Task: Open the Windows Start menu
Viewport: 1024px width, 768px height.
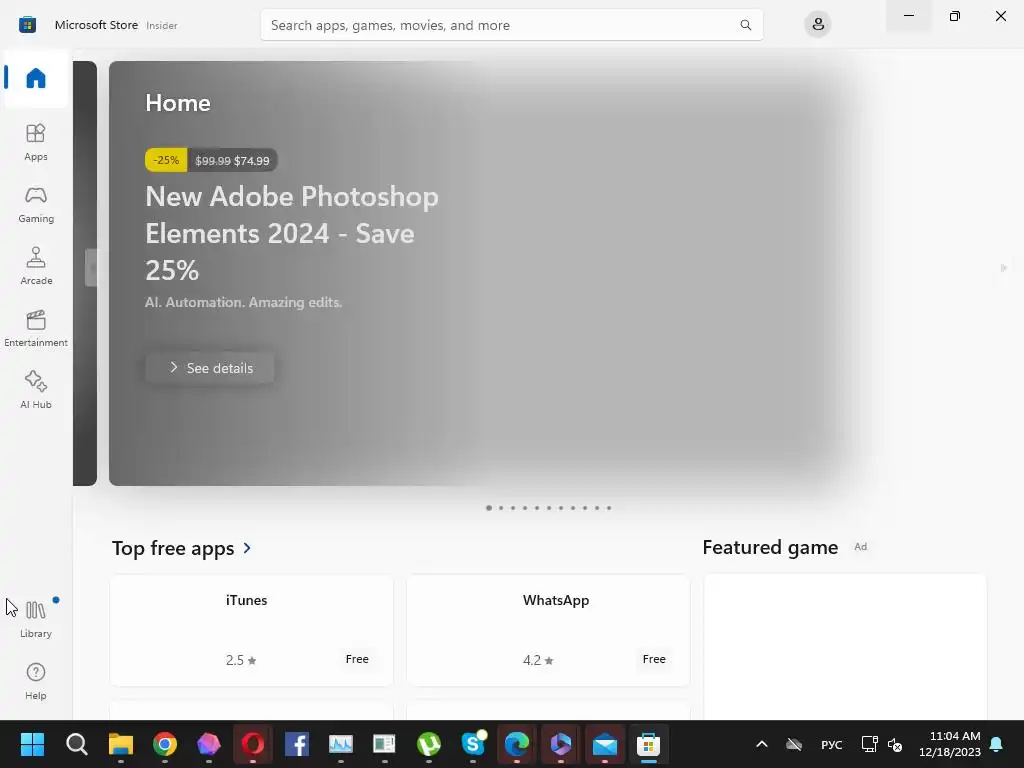Action: 32,744
